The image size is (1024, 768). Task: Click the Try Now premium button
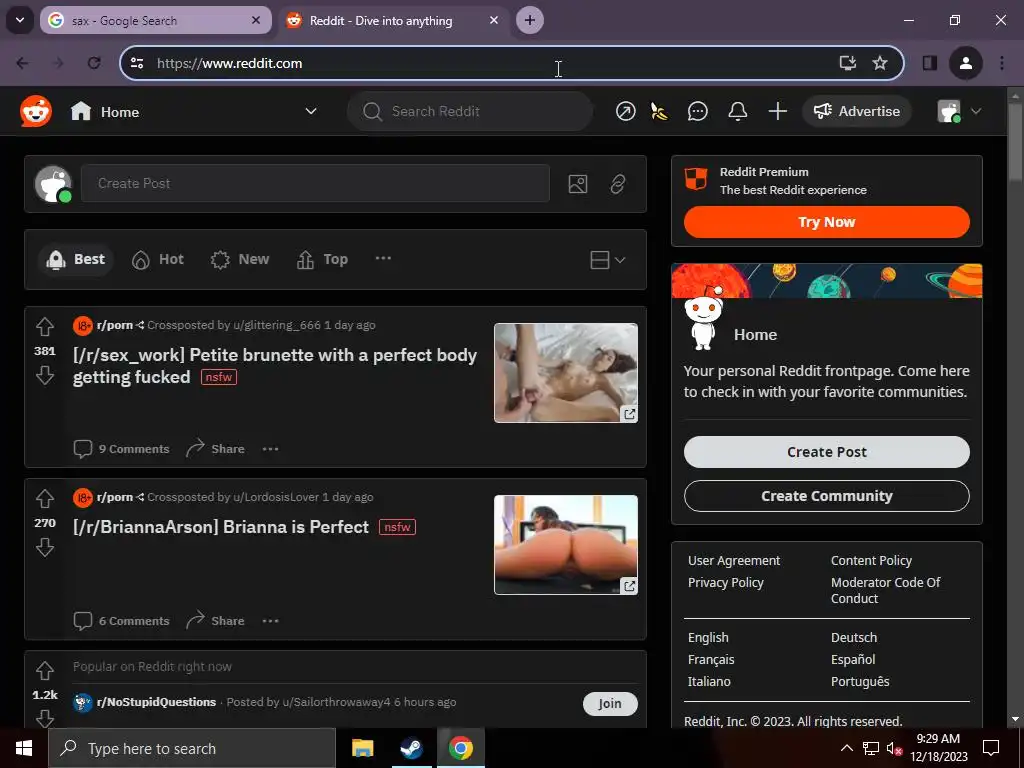coord(826,223)
